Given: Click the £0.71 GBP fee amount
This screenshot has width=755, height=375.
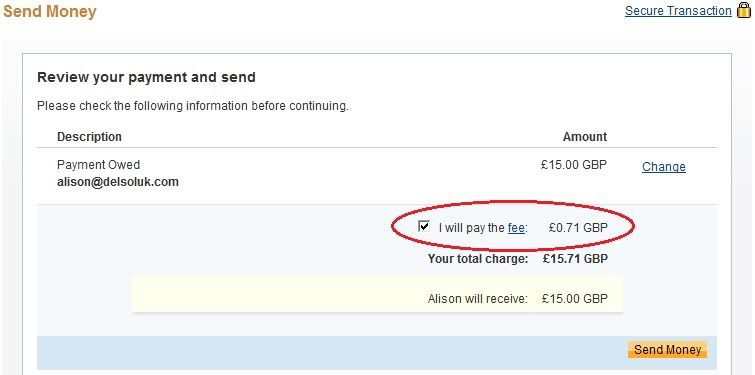Looking at the screenshot, I should point(578,228).
